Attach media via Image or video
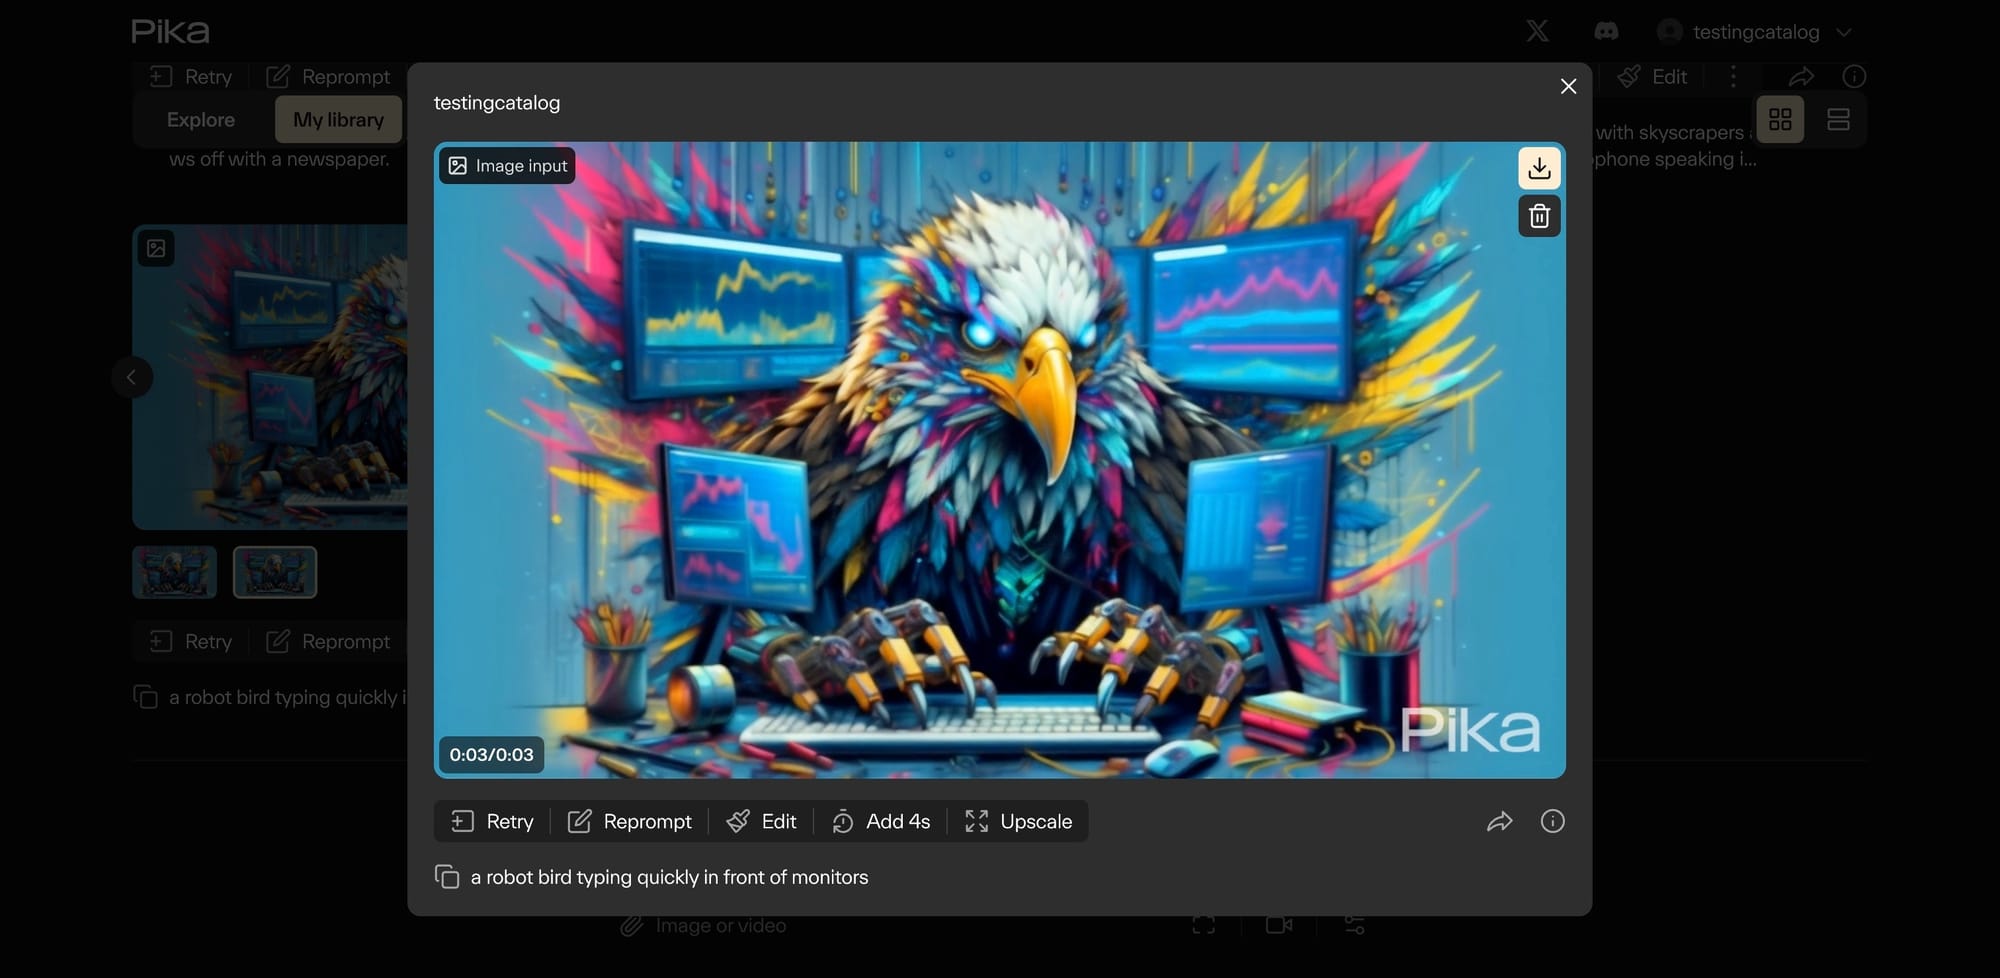Screen dimensions: 2000x978 coord(703,926)
